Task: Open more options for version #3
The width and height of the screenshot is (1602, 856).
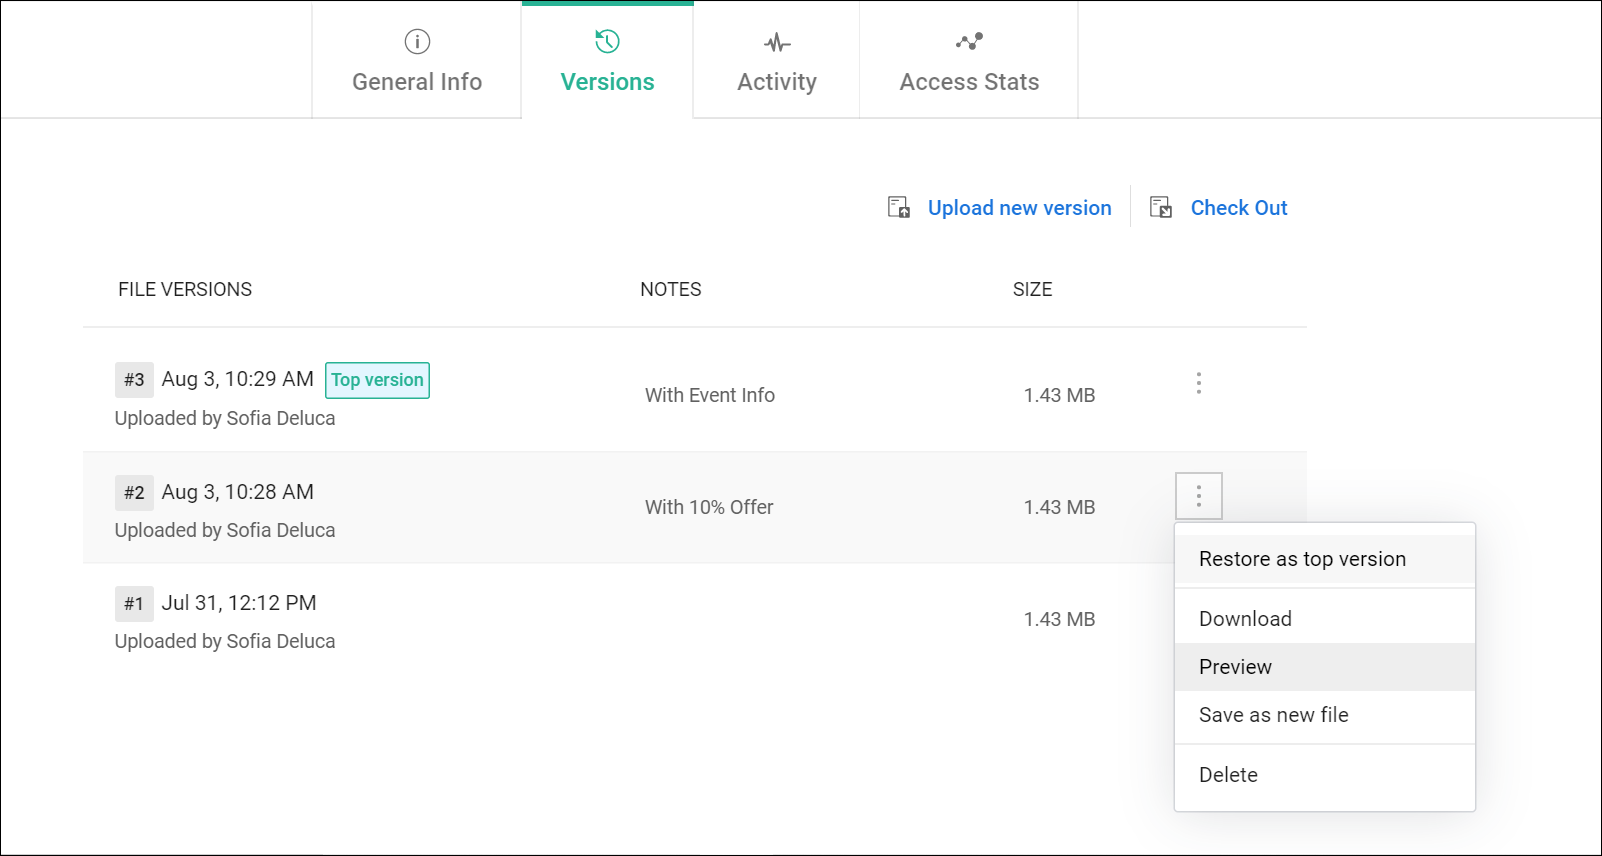Action: click(1198, 383)
